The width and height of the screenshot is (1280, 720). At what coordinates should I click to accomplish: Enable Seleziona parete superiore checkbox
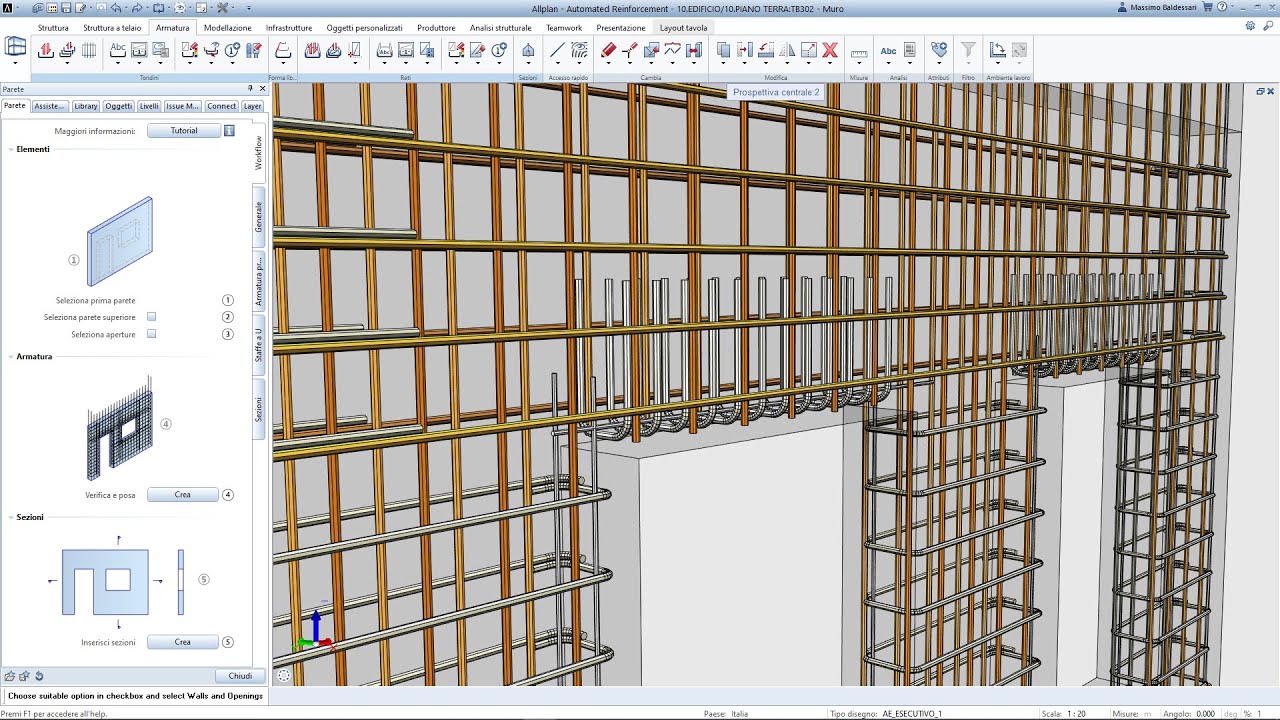(x=151, y=317)
